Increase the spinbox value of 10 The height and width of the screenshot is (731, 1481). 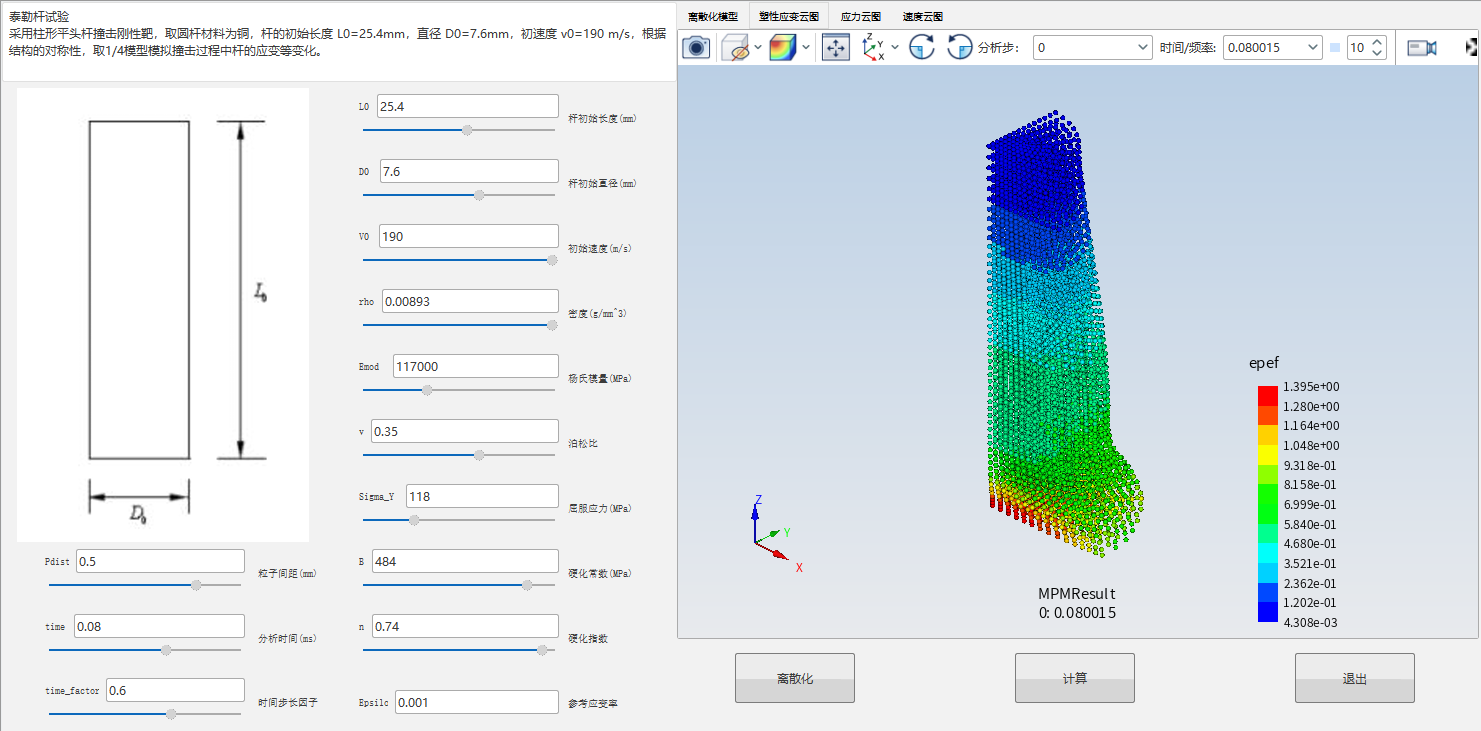1377,42
